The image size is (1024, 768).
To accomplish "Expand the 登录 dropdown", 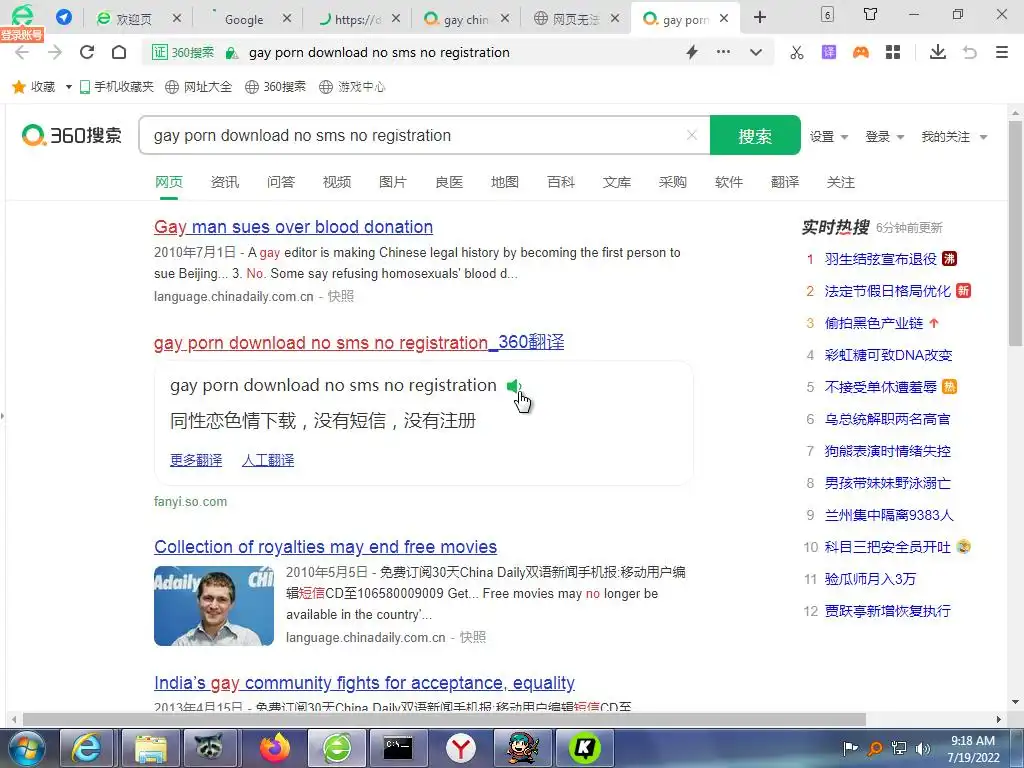I will (884, 136).
